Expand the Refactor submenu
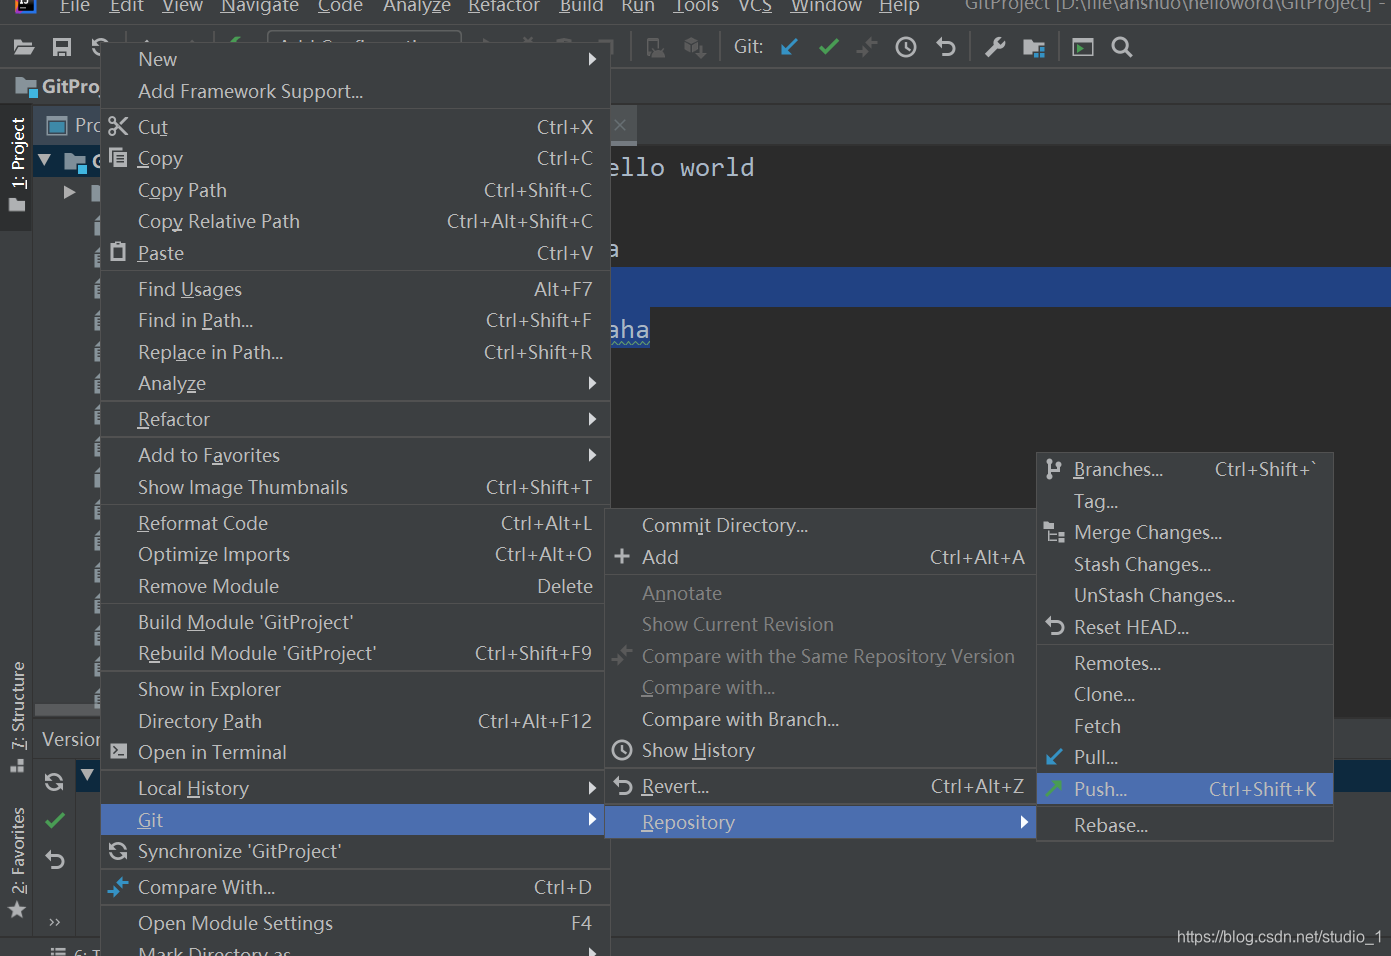1391x956 pixels. tap(355, 419)
